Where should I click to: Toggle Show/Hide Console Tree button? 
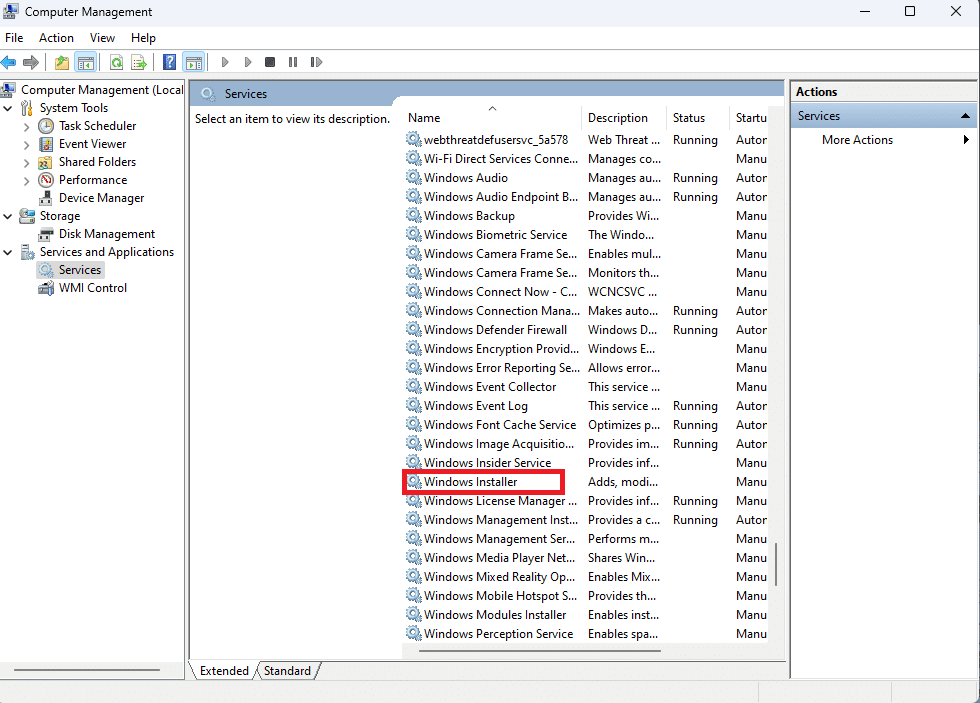point(86,62)
